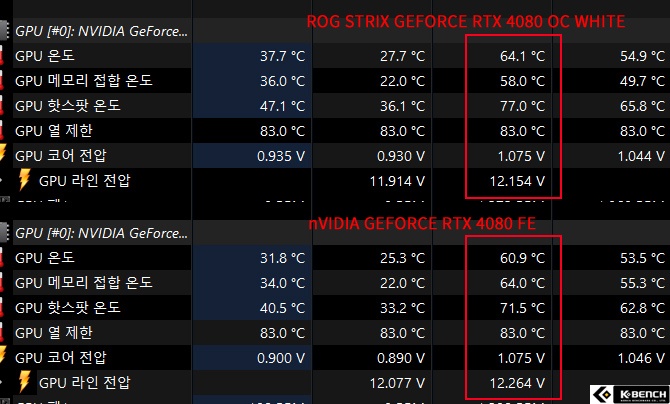670x404 pixels.
Task: Select the GPU 온도 label in the 37.7 °C row
Action: pyautogui.click(x=45, y=56)
